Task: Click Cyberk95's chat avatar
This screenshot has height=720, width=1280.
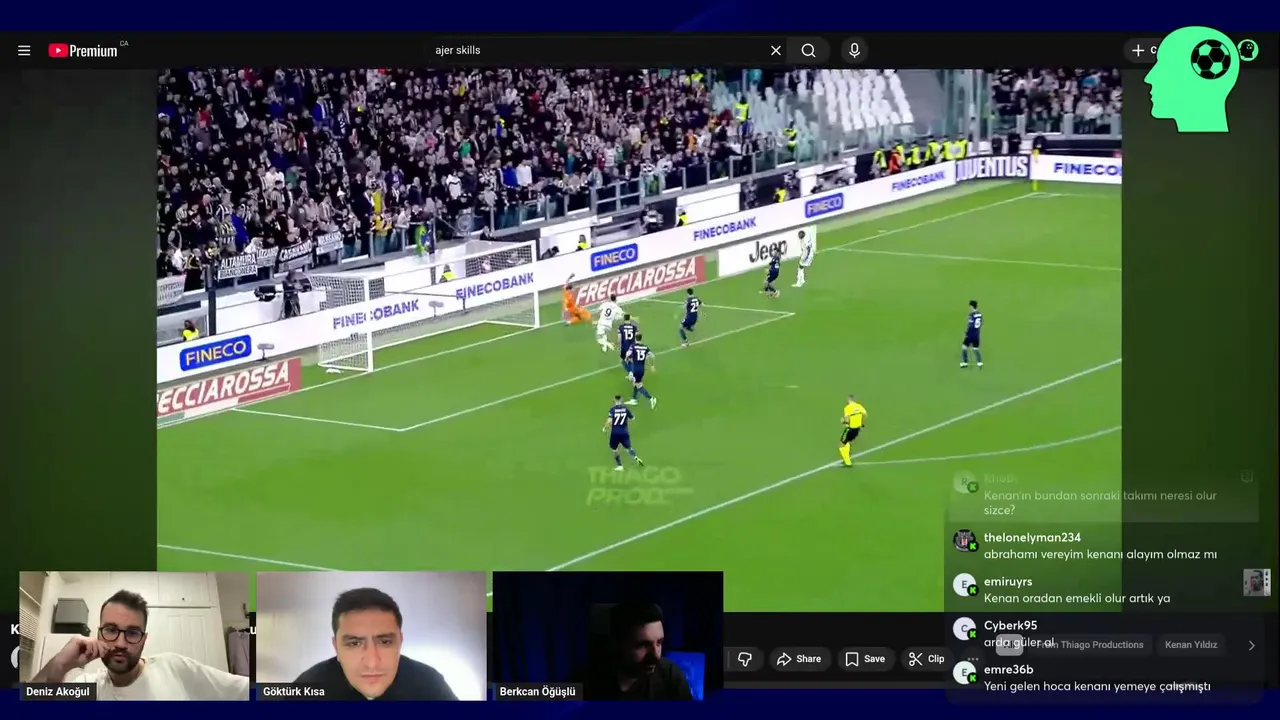Action: click(x=964, y=629)
